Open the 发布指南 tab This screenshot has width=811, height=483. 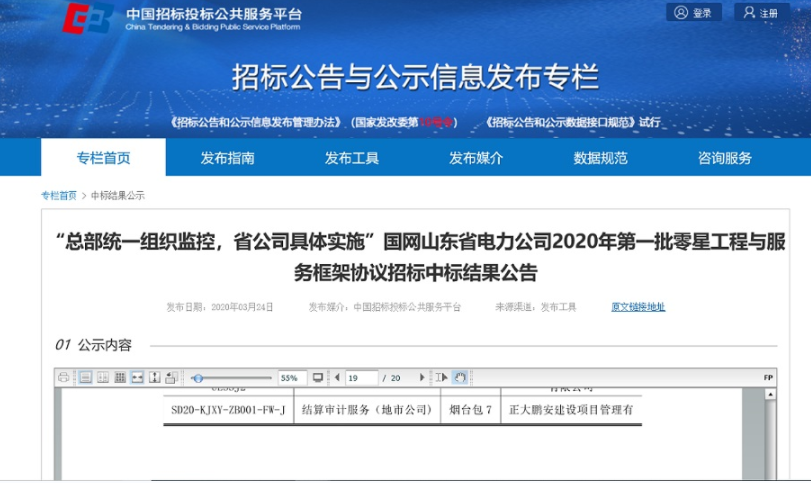click(227, 158)
